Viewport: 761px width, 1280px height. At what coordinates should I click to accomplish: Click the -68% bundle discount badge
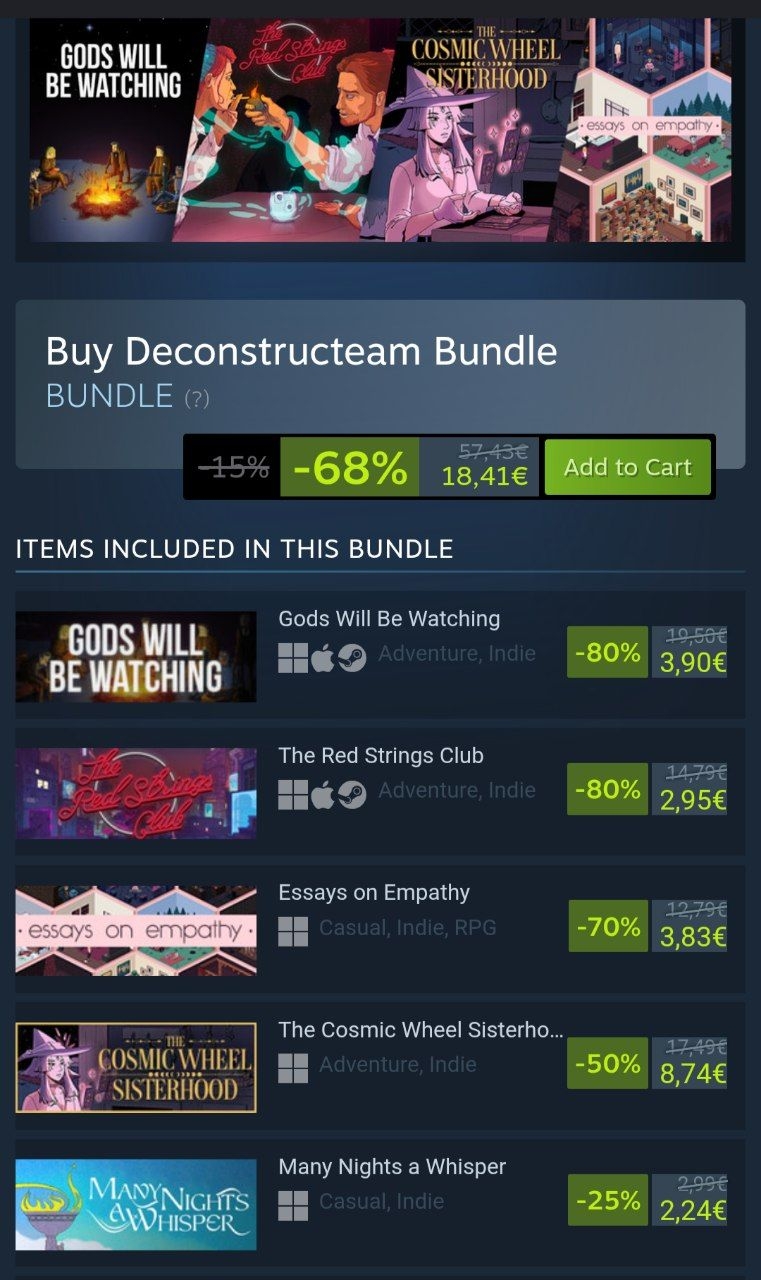tap(349, 467)
